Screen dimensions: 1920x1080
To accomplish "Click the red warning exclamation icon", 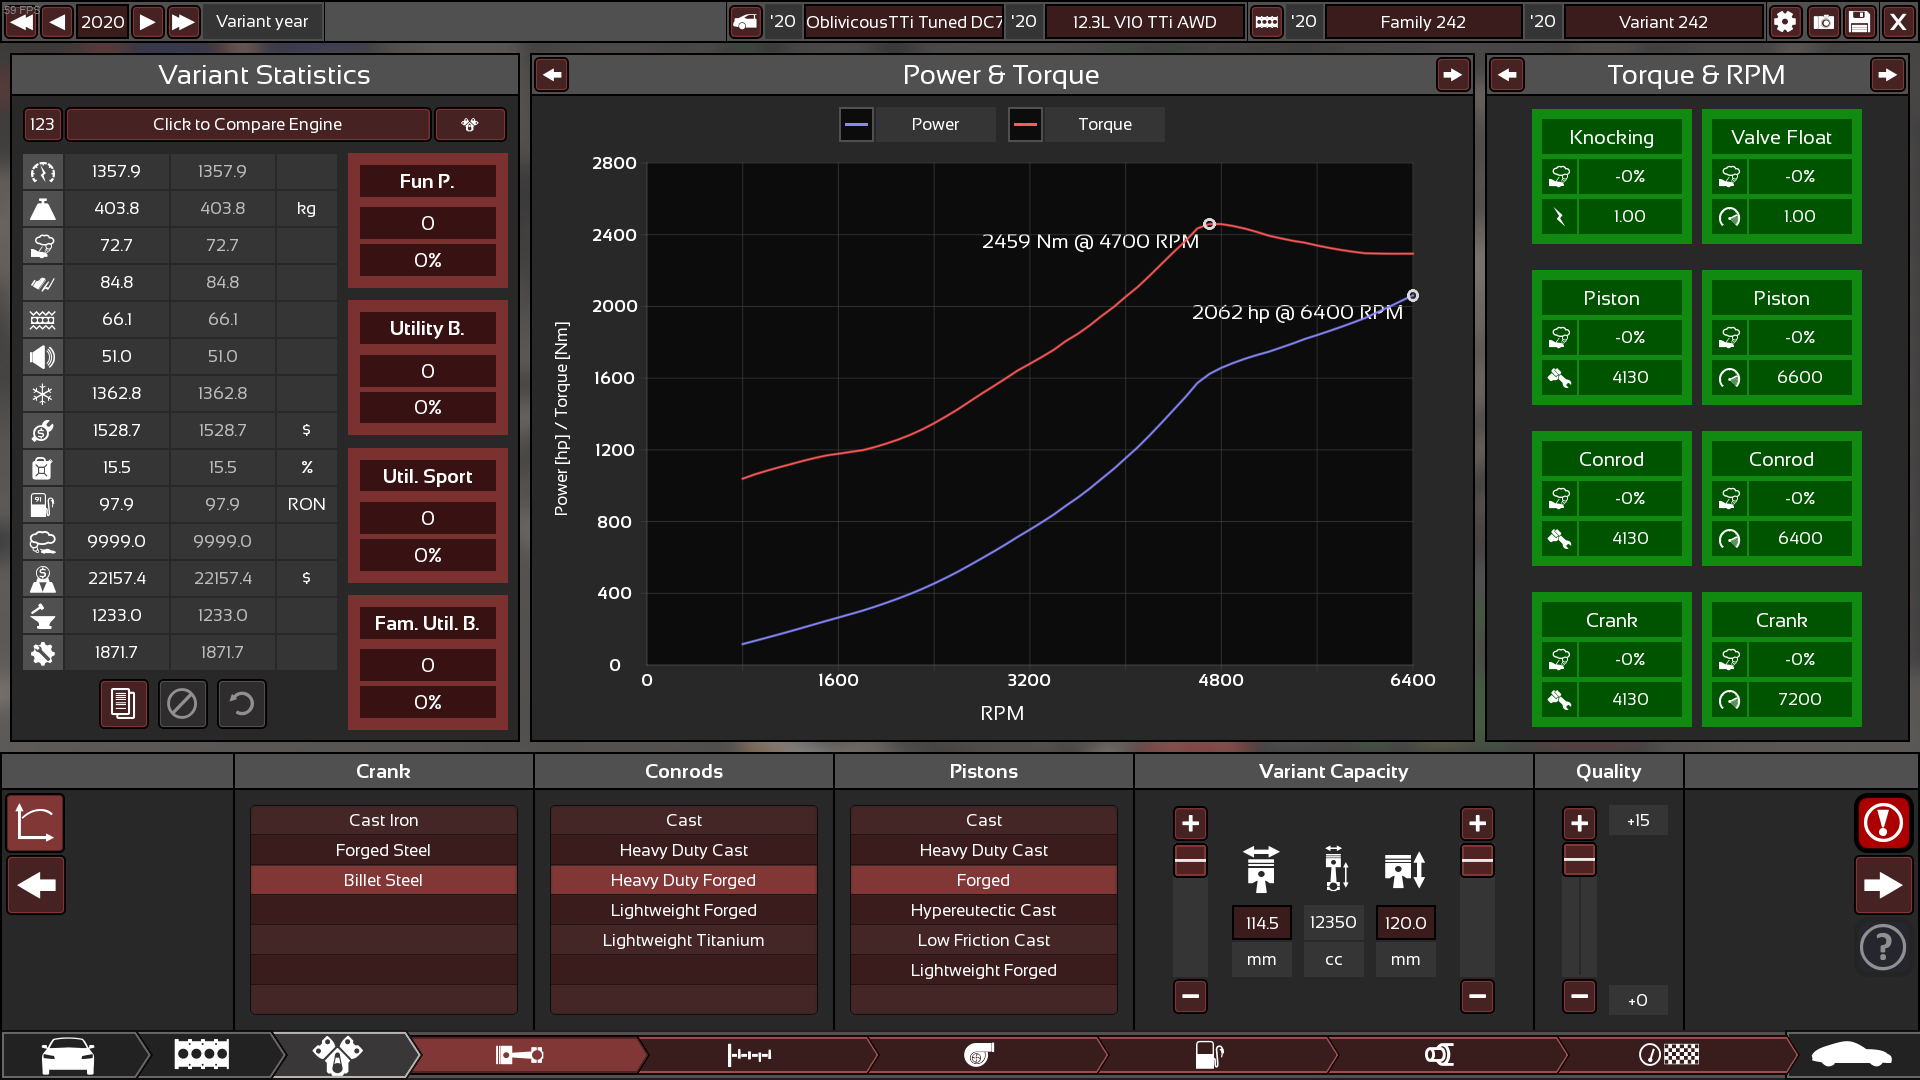I will click(1883, 823).
